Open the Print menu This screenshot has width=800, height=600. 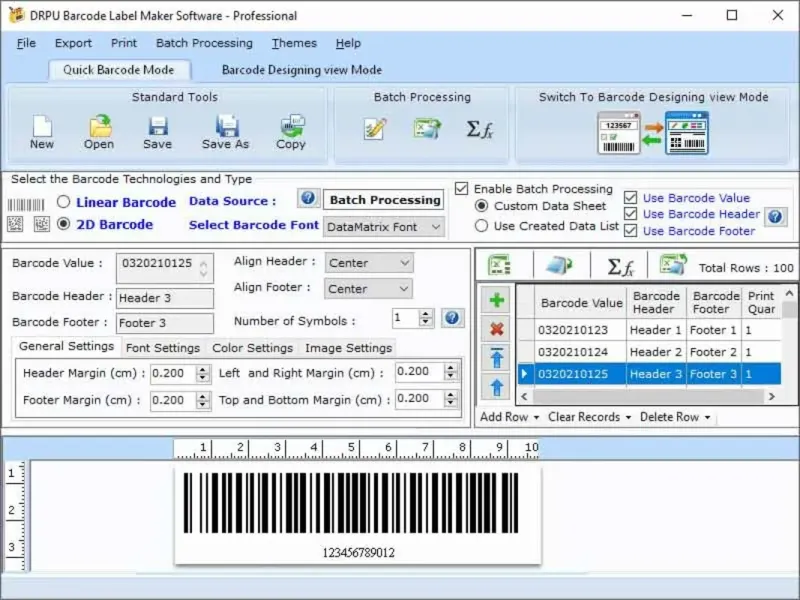(x=124, y=43)
